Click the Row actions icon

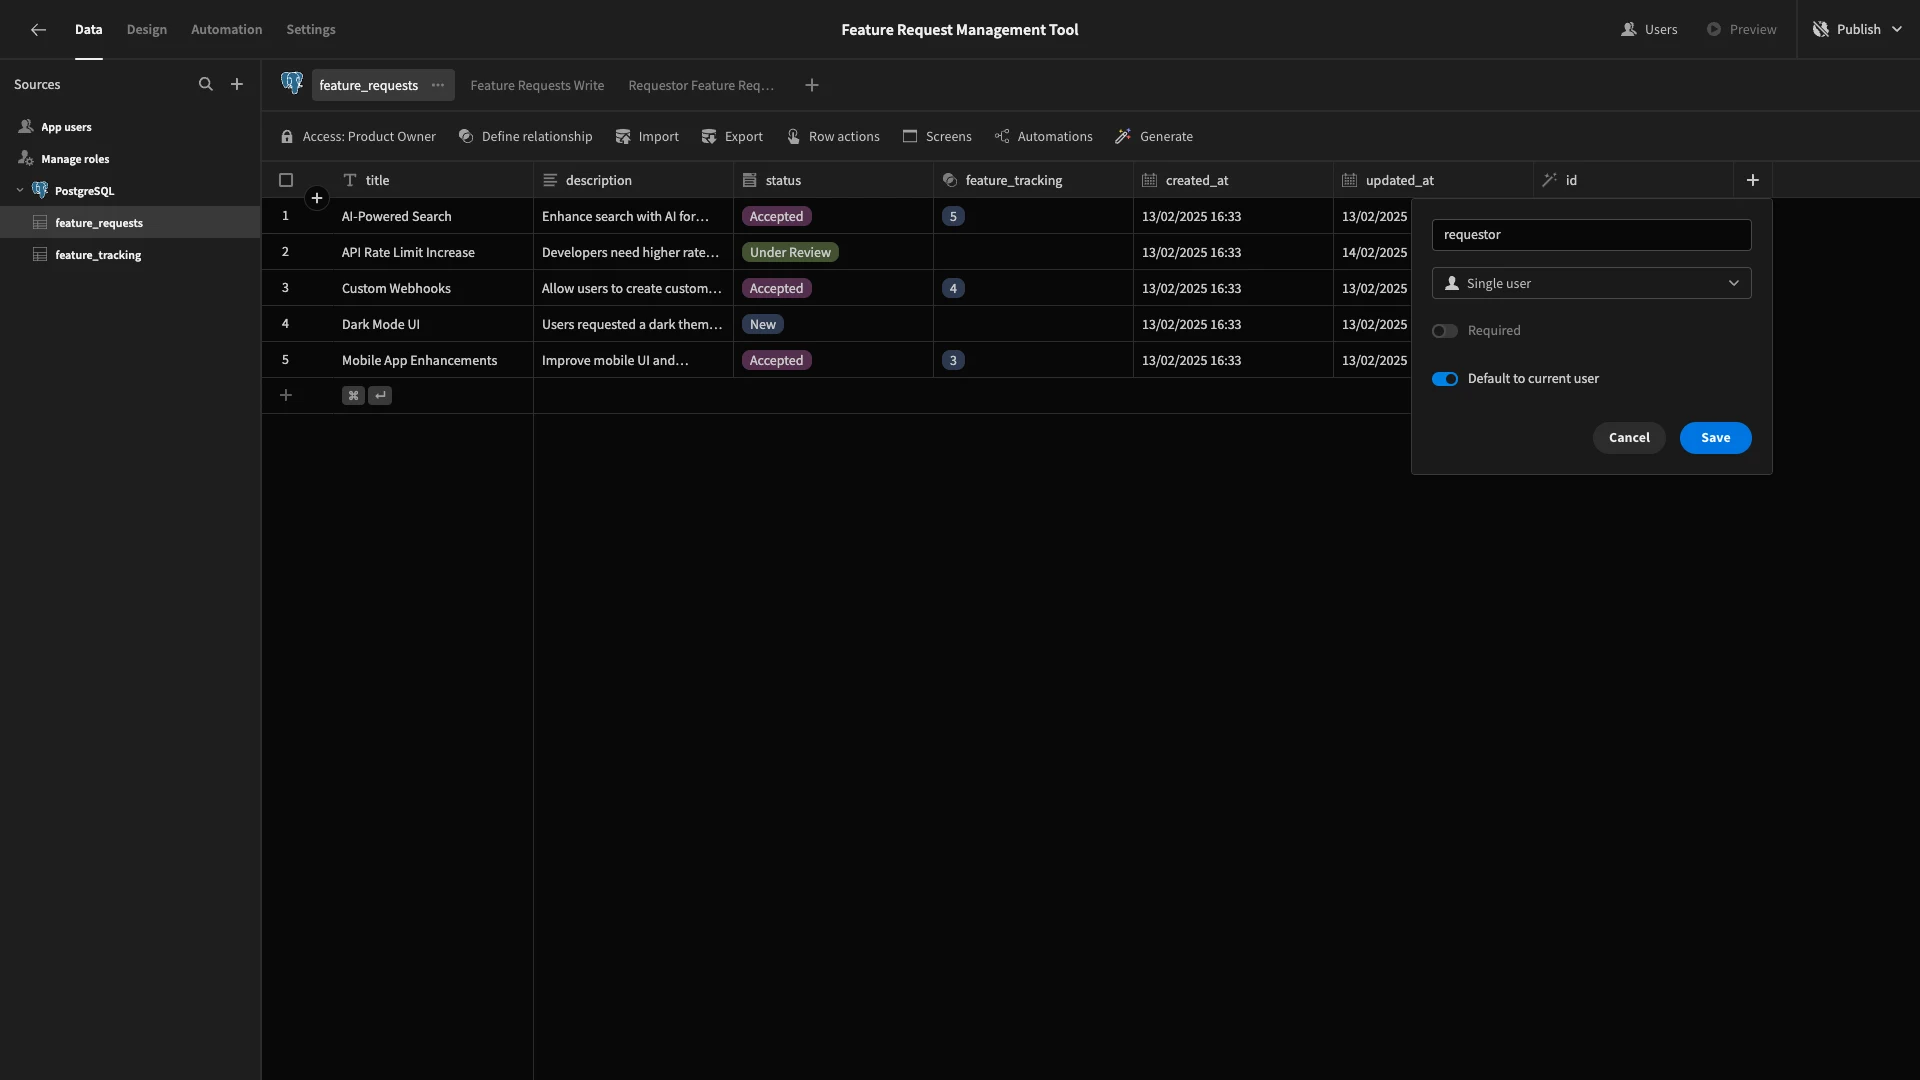point(793,137)
